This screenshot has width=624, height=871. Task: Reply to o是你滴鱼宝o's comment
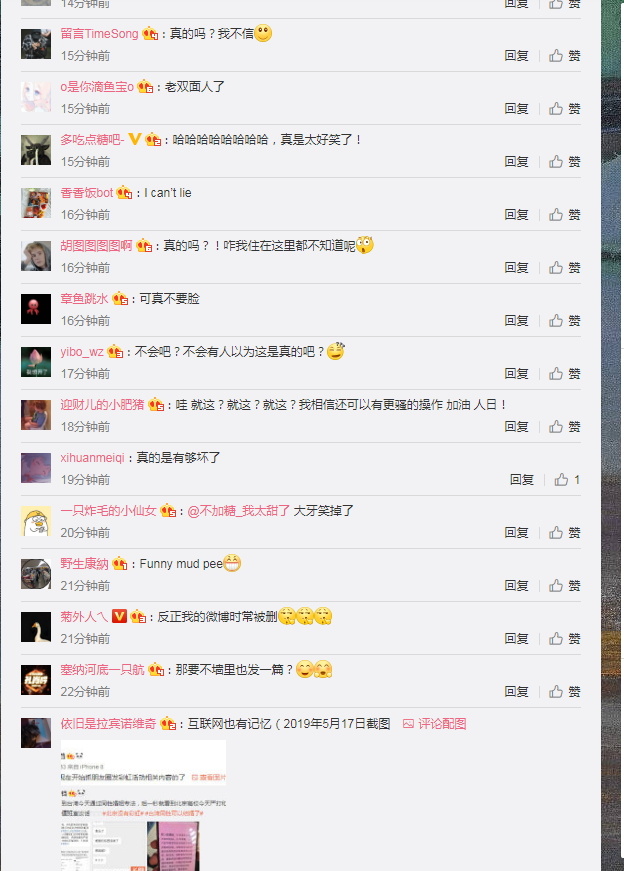click(516, 108)
